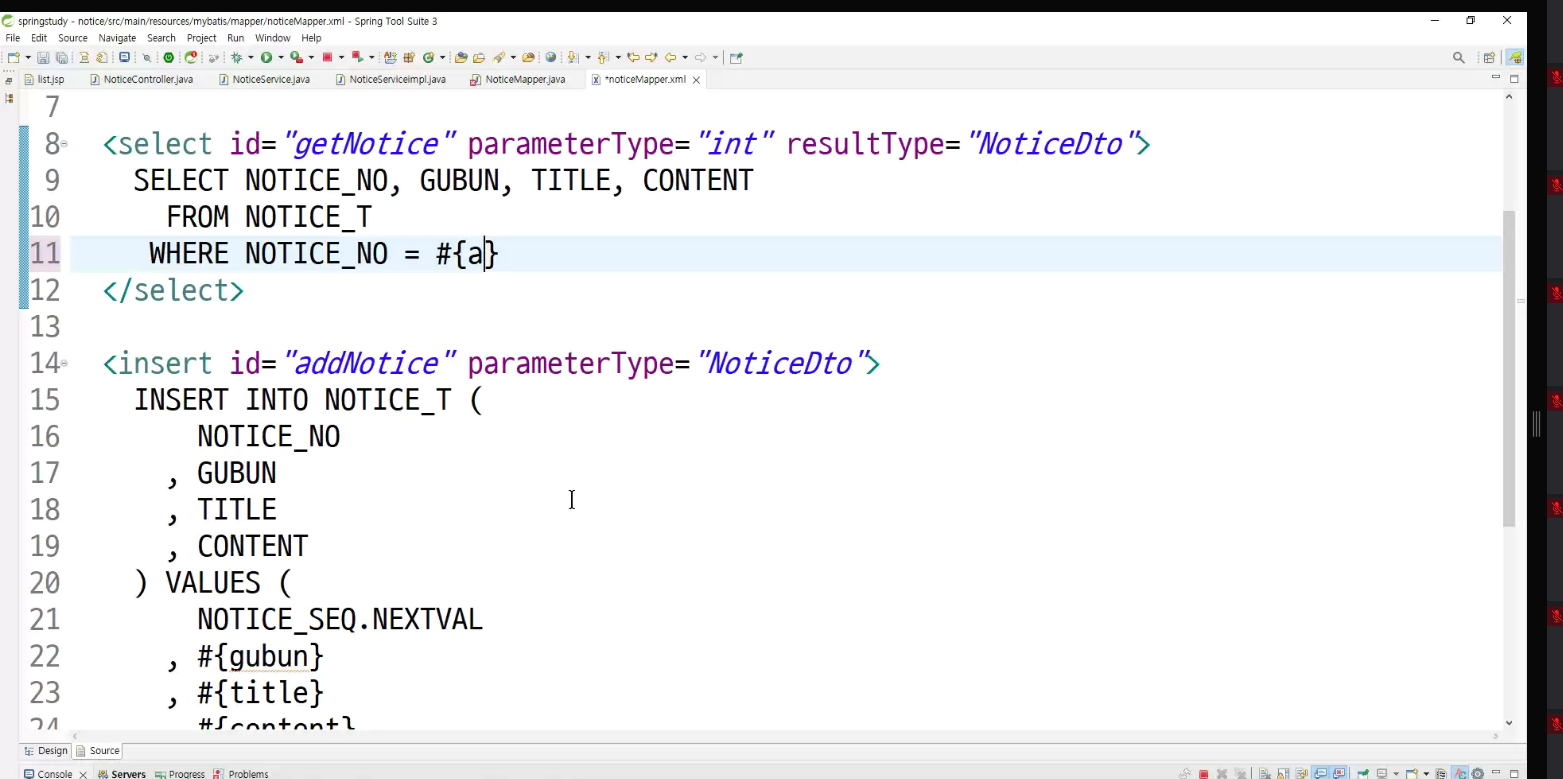Click the red Stop toolbar icon
This screenshot has width=1563, height=779.
327,57
